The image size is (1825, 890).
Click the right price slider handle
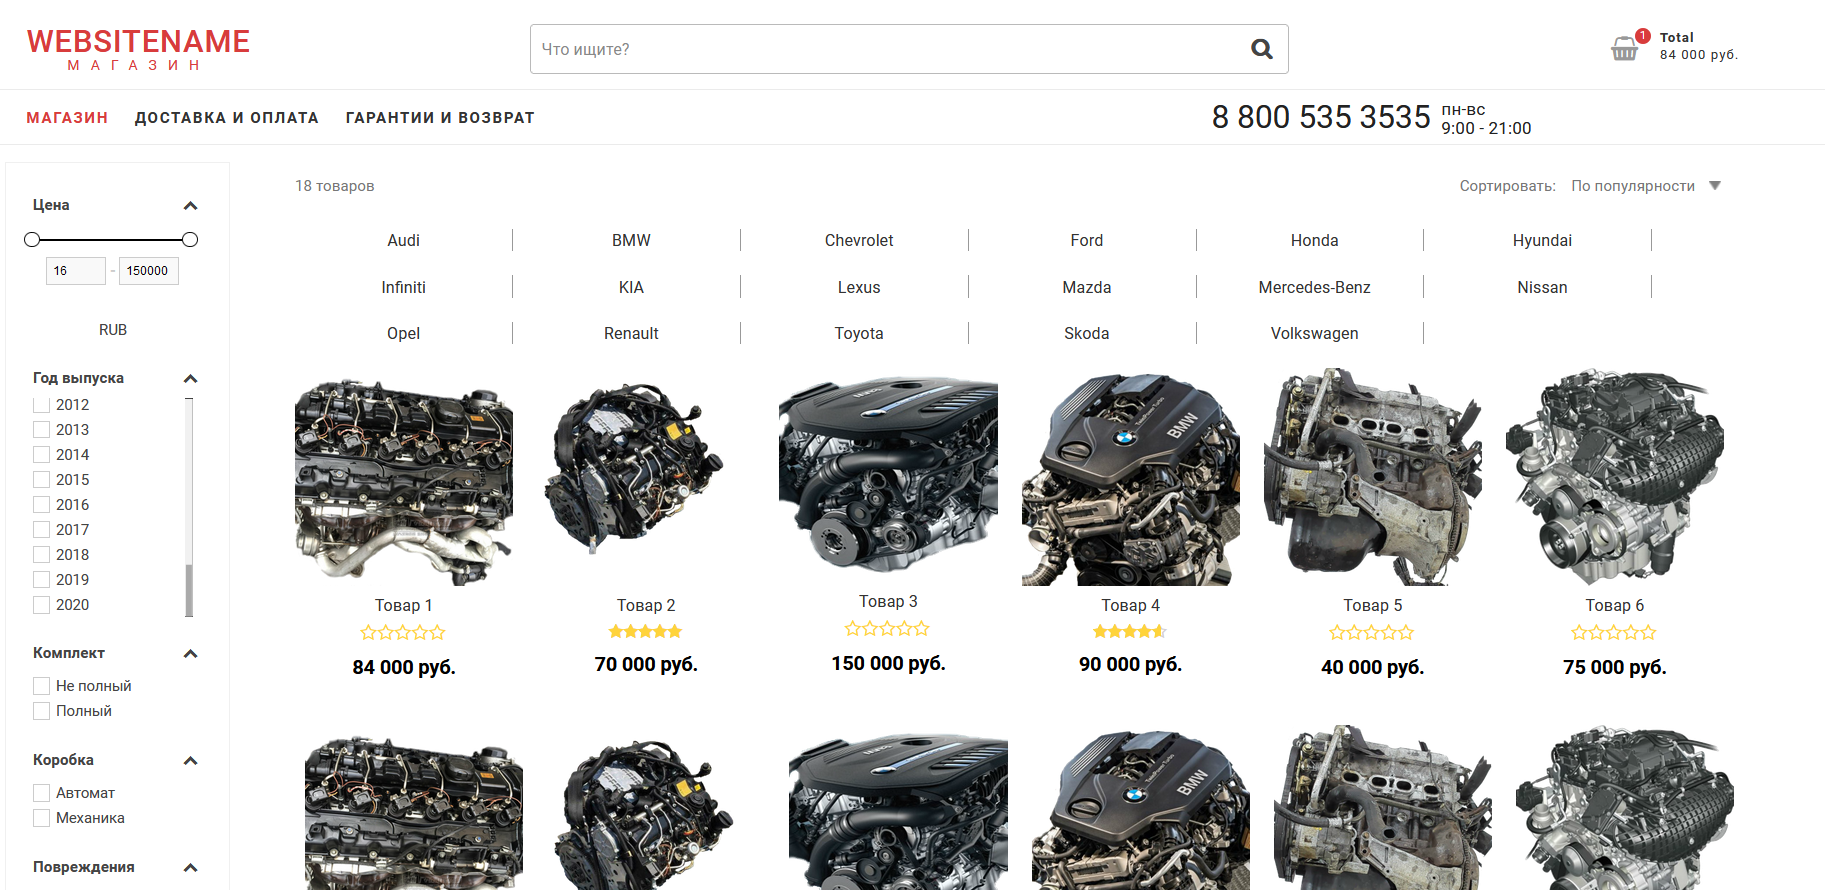pyautogui.click(x=190, y=239)
